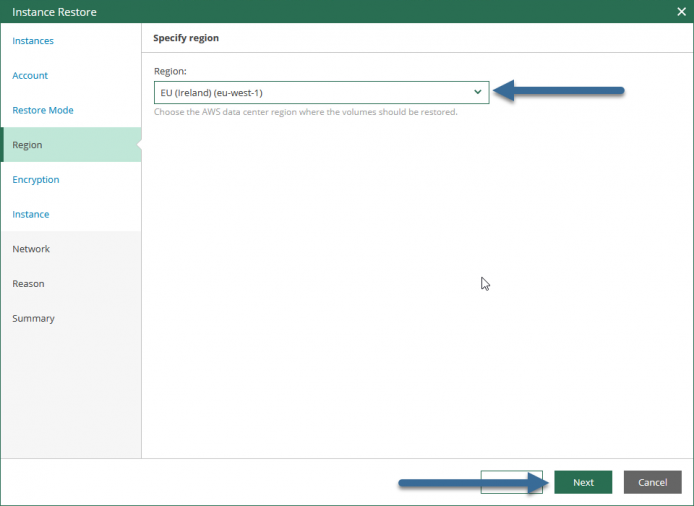This screenshot has width=694, height=506.
Task: Click the 'Specify region' heading
Action: click(186, 38)
